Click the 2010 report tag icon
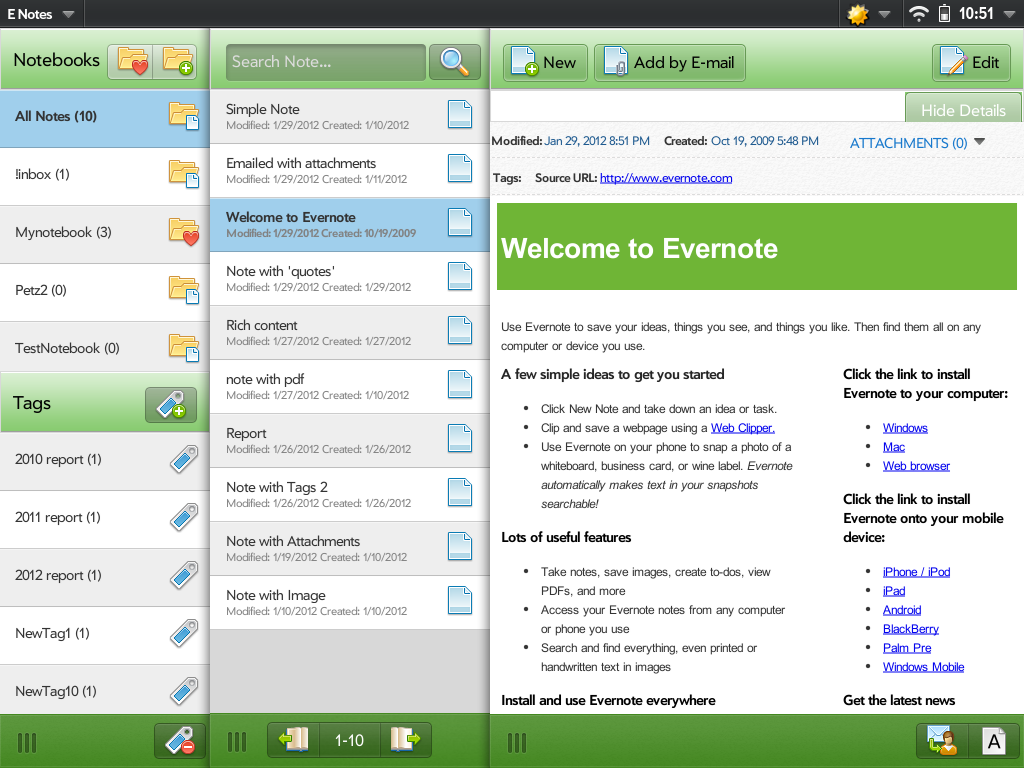 184,459
